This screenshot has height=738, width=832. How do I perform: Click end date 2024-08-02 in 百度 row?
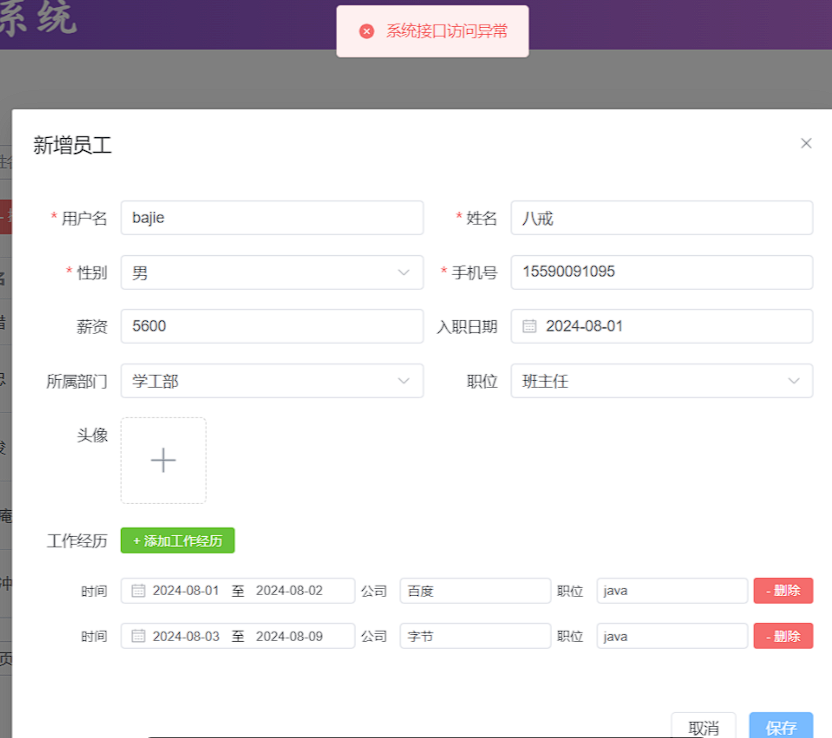(x=289, y=591)
